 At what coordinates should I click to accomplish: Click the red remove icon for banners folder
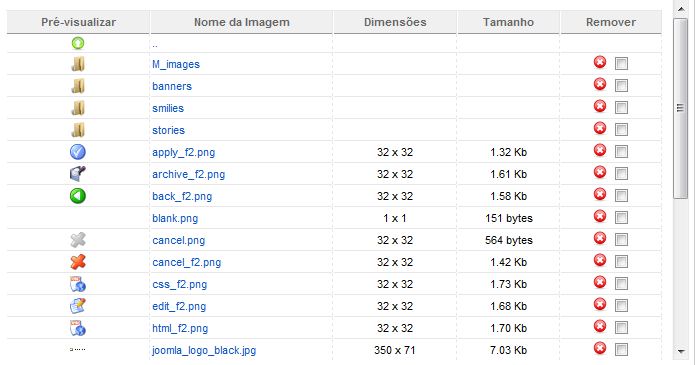[600, 84]
